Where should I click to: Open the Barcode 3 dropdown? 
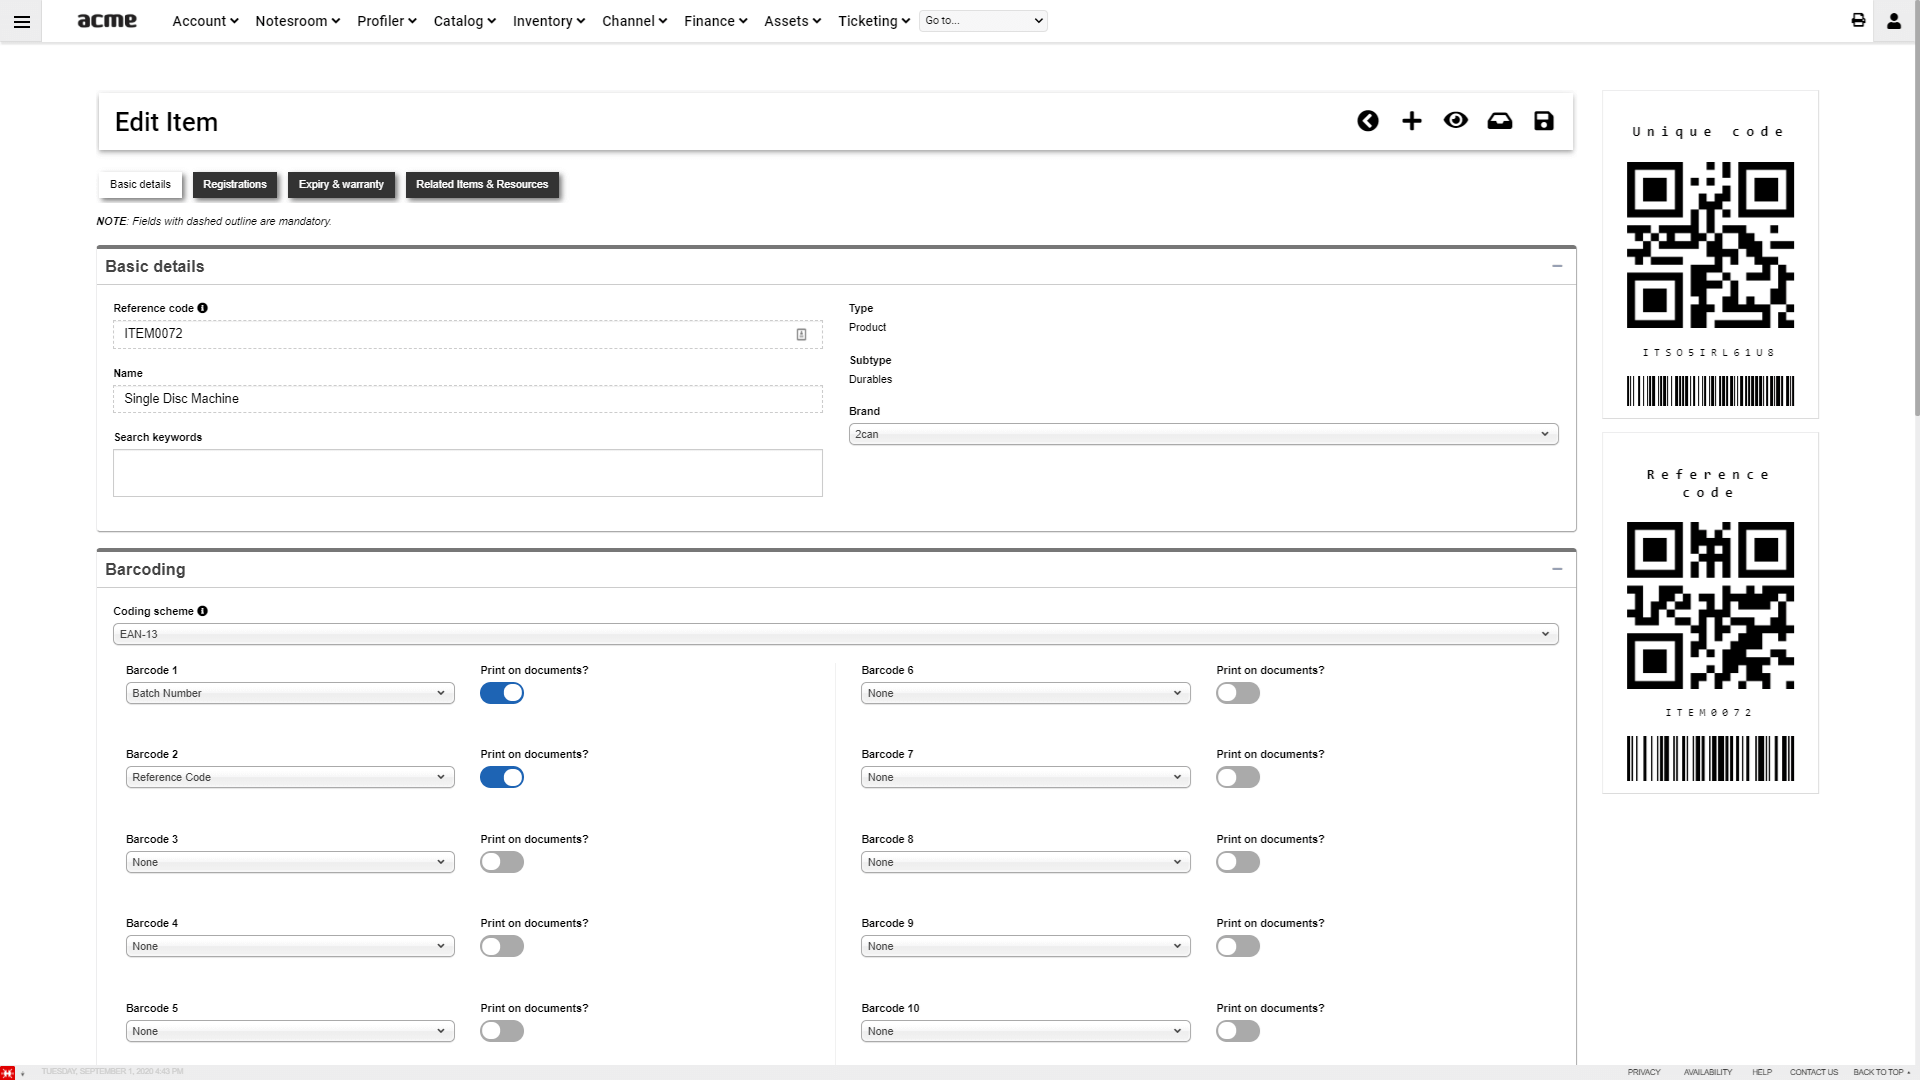pyautogui.click(x=290, y=862)
